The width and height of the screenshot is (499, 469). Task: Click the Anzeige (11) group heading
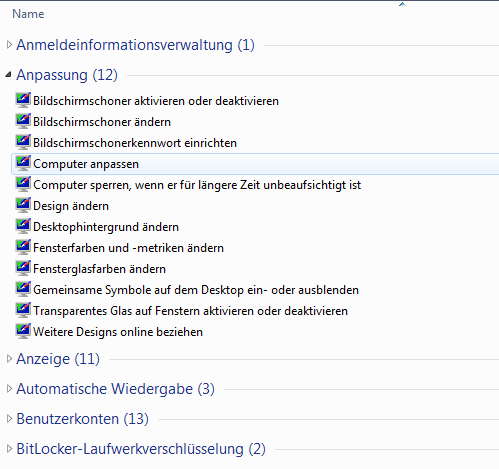[x=58, y=359]
